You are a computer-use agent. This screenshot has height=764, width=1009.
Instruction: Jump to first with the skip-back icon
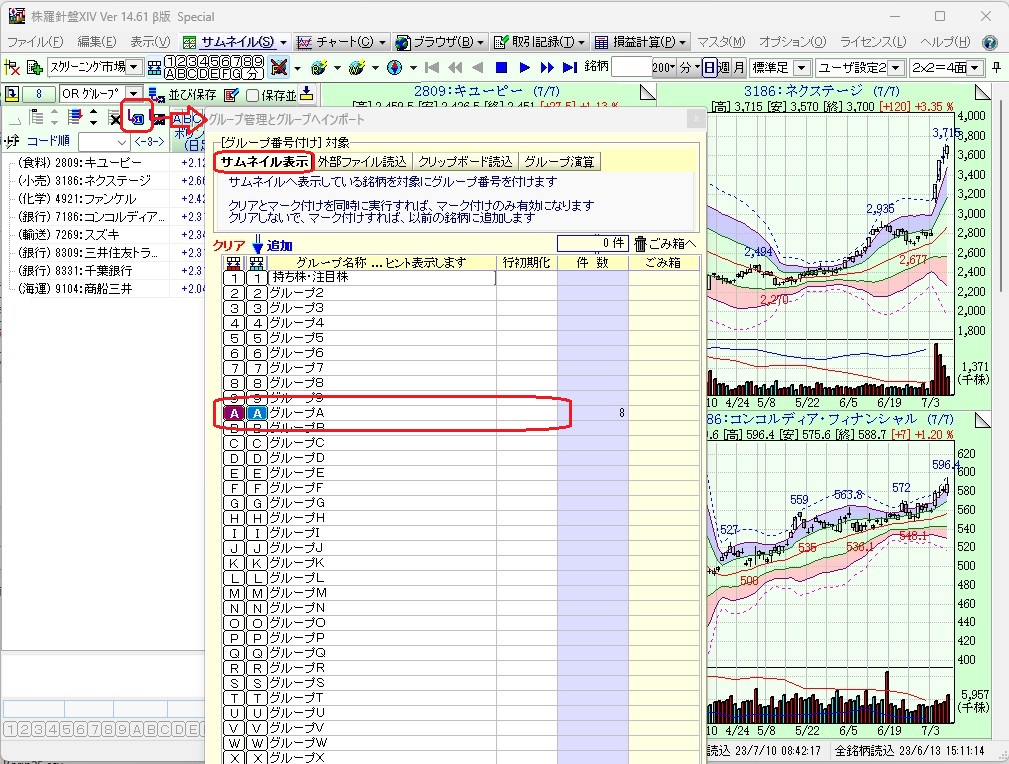point(432,67)
